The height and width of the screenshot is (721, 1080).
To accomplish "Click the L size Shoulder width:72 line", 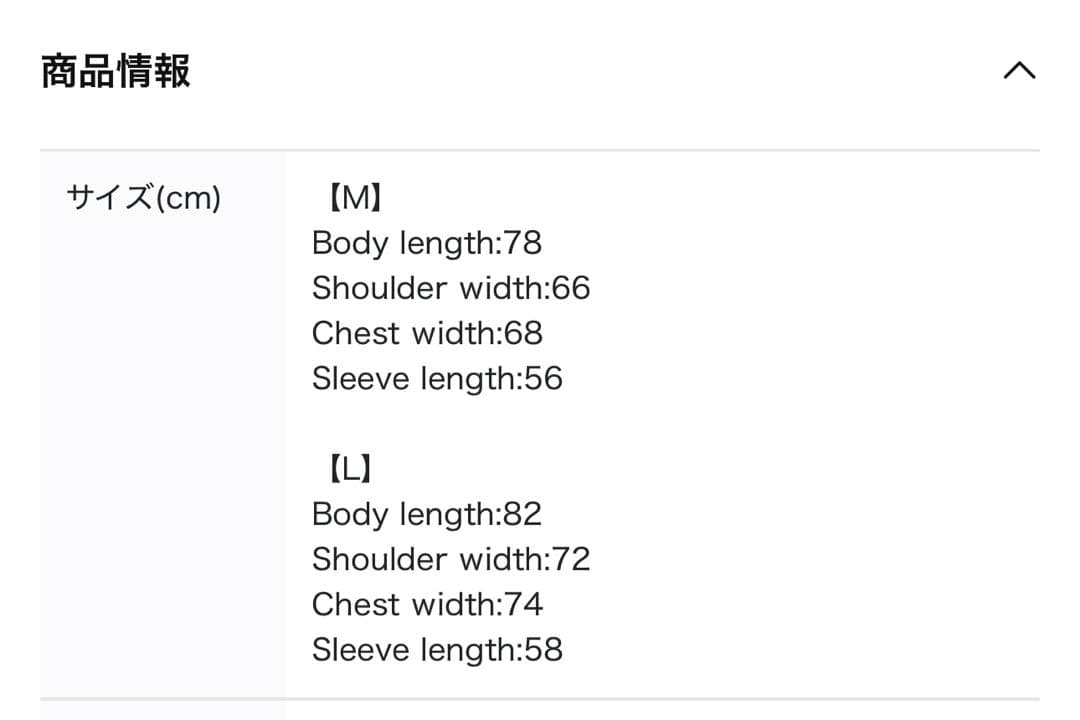I will coord(450,559).
